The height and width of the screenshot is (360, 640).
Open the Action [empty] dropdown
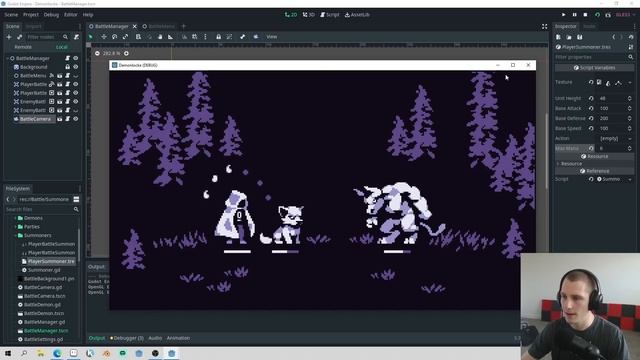(615, 139)
